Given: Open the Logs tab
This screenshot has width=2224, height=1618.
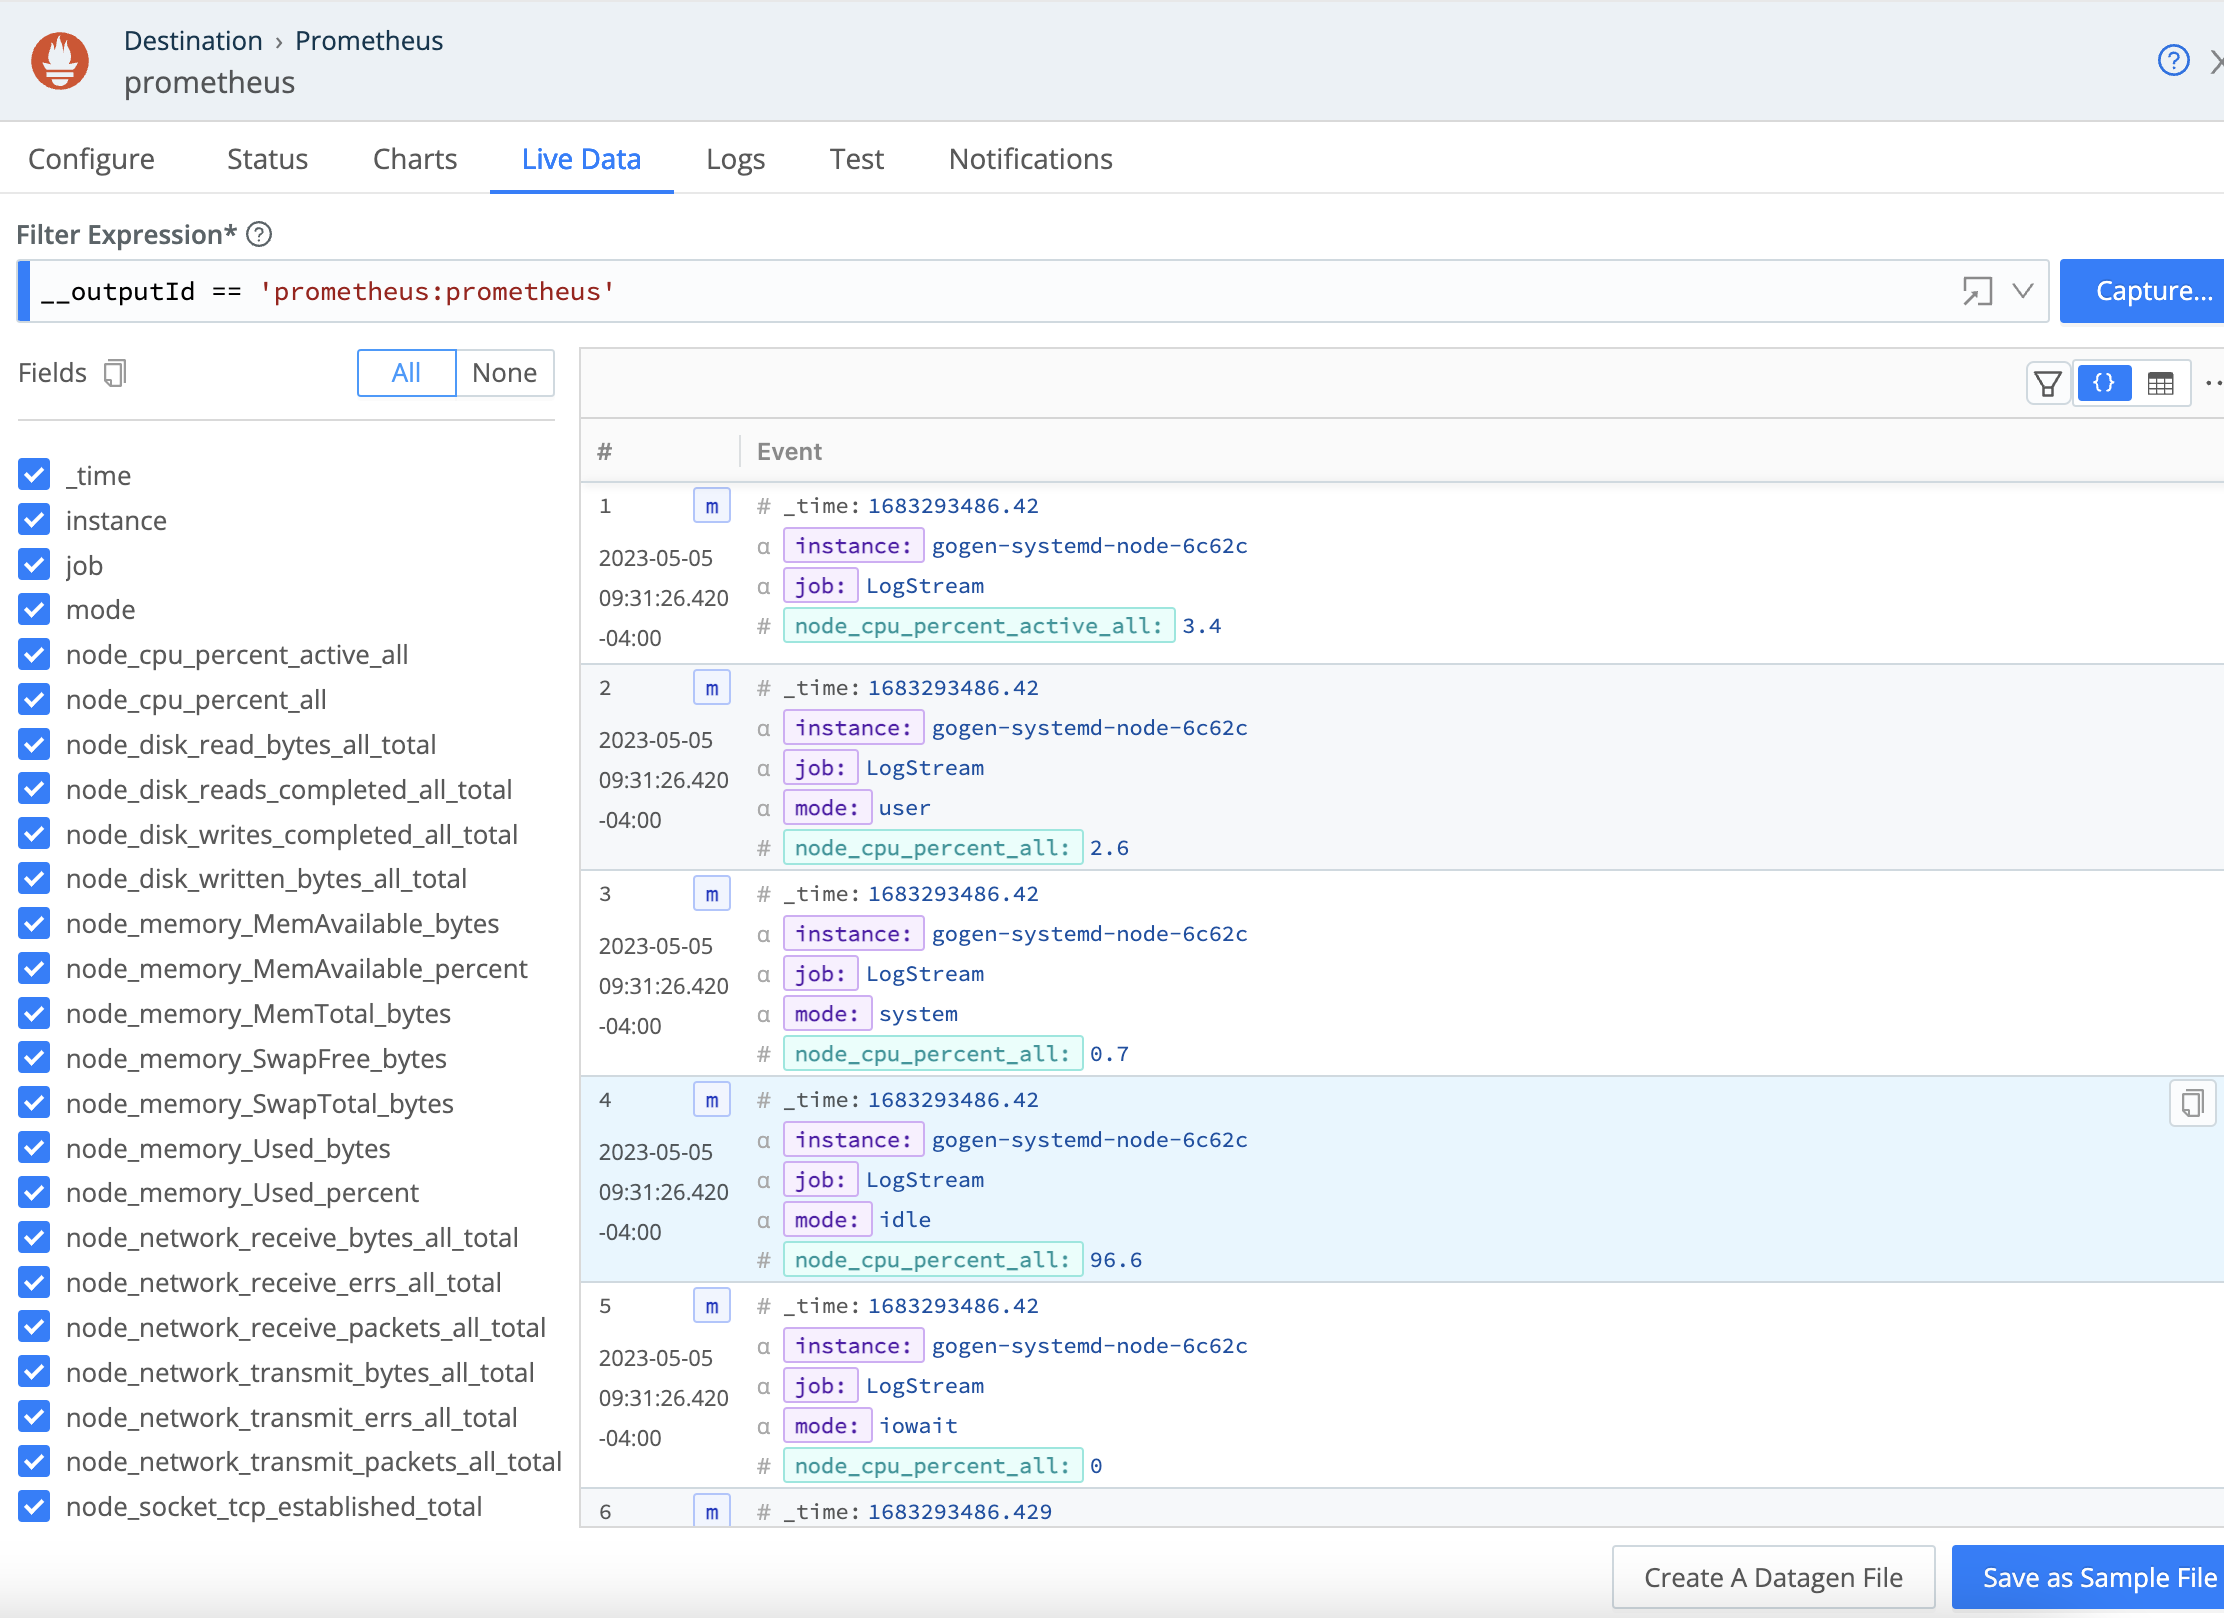Looking at the screenshot, I should tap(735, 159).
